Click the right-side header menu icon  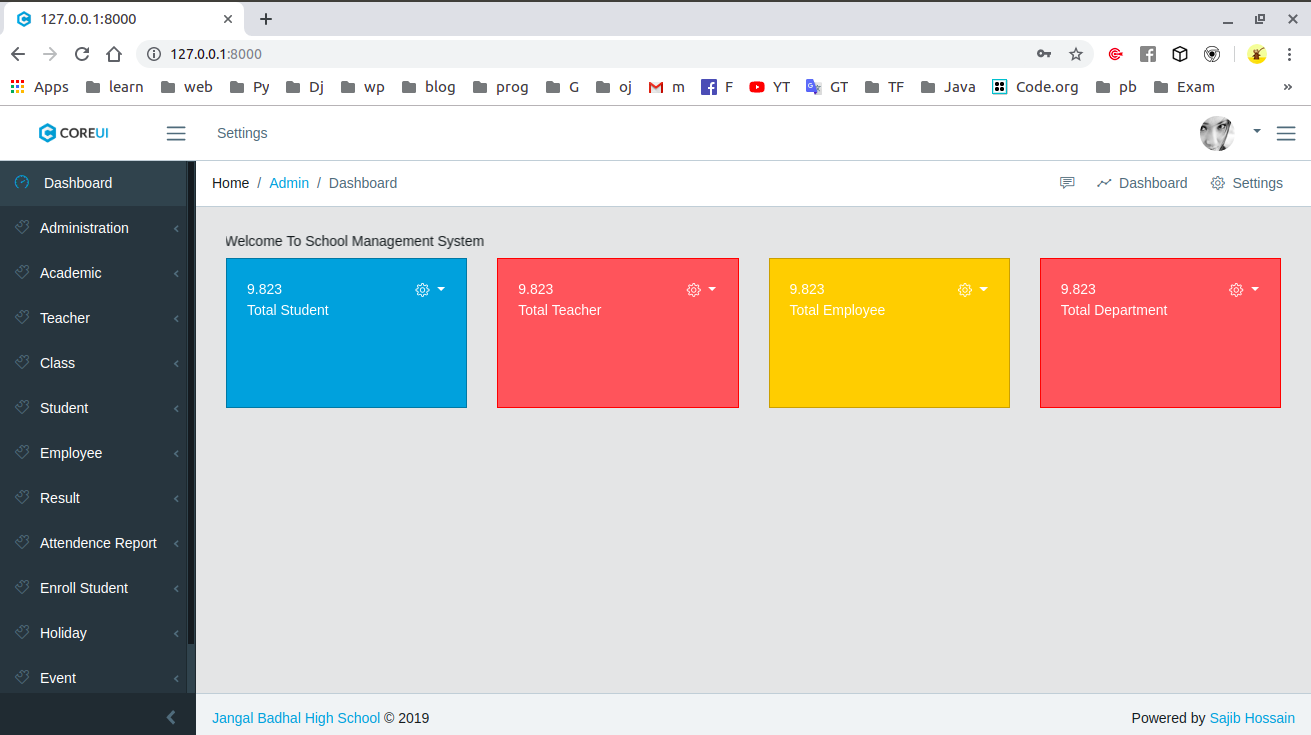(x=1286, y=132)
